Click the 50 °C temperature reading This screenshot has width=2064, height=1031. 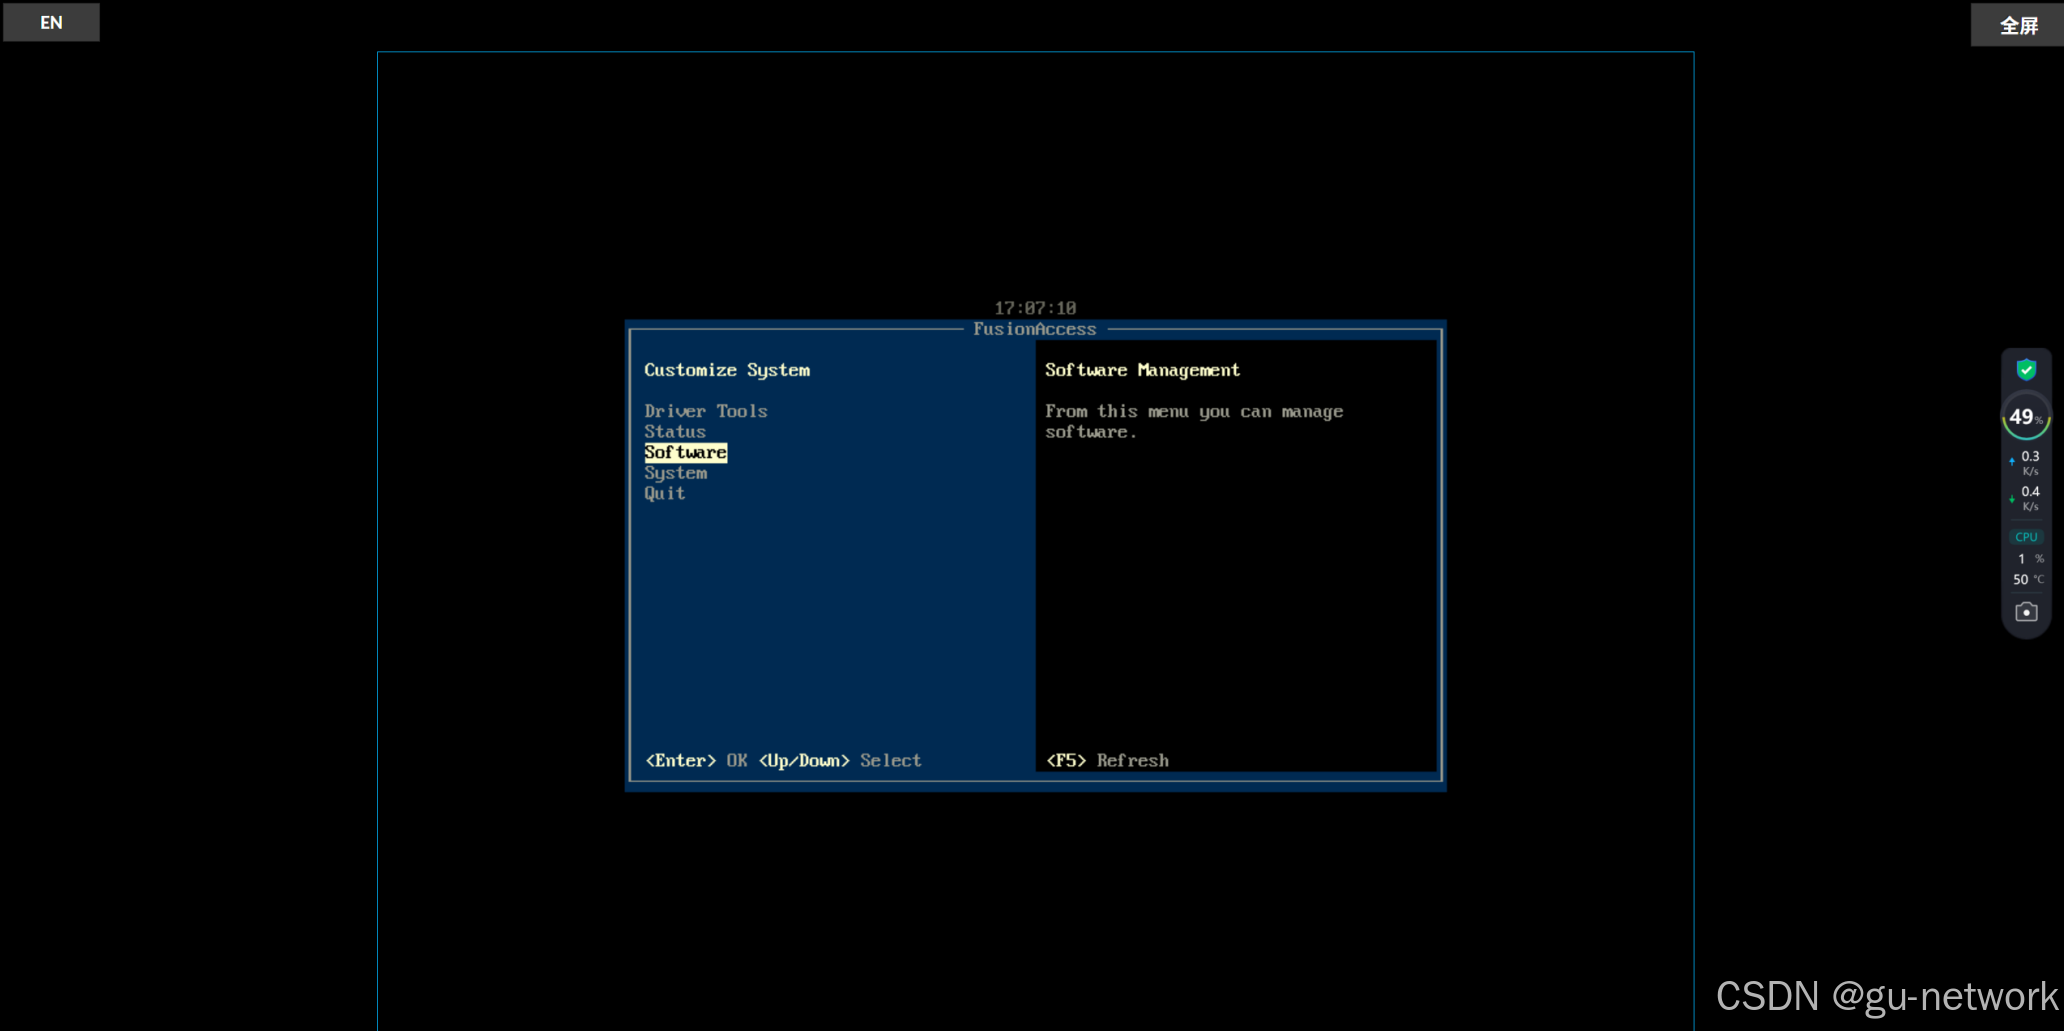coord(2028,580)
